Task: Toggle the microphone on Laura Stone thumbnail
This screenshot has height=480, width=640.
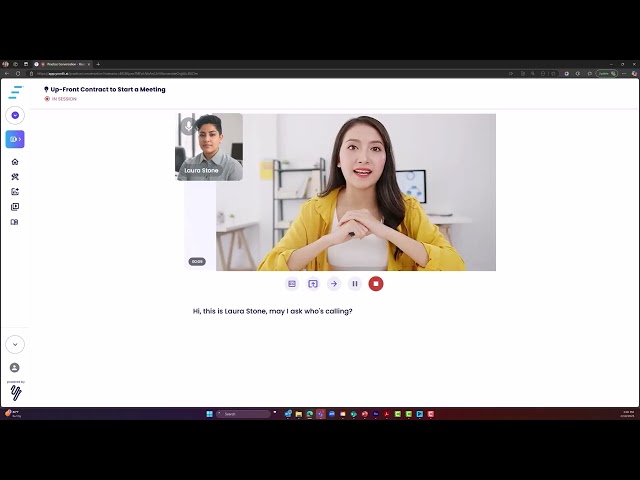Action: 188,125
